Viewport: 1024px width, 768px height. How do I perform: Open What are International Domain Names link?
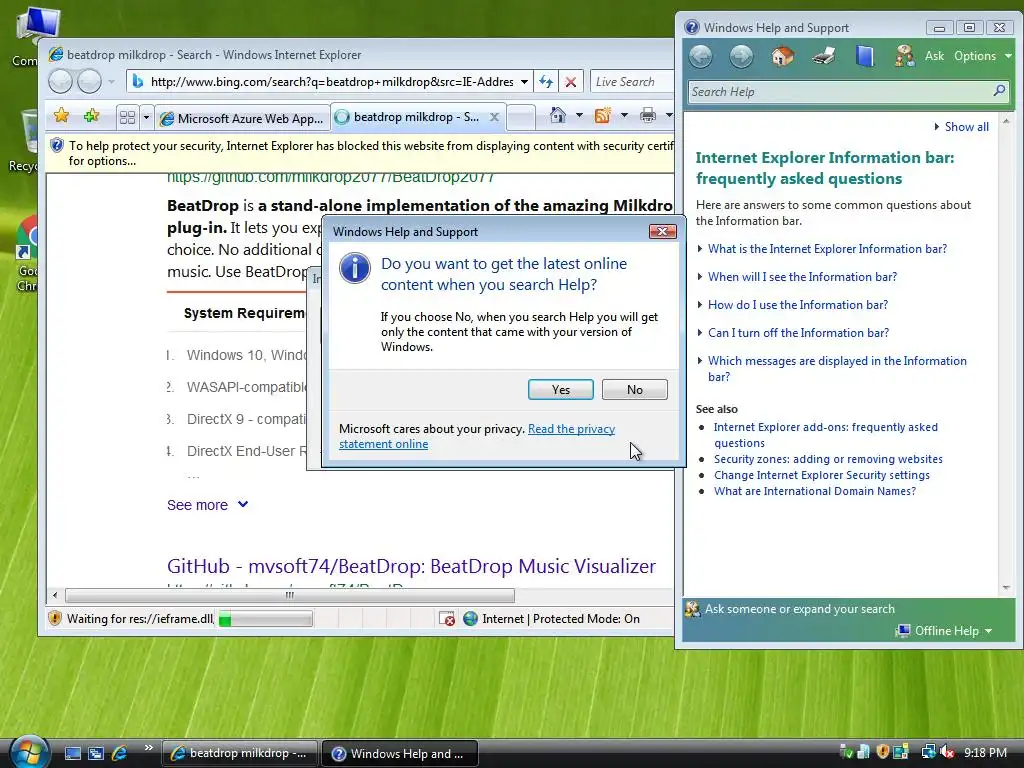[814, 491]
